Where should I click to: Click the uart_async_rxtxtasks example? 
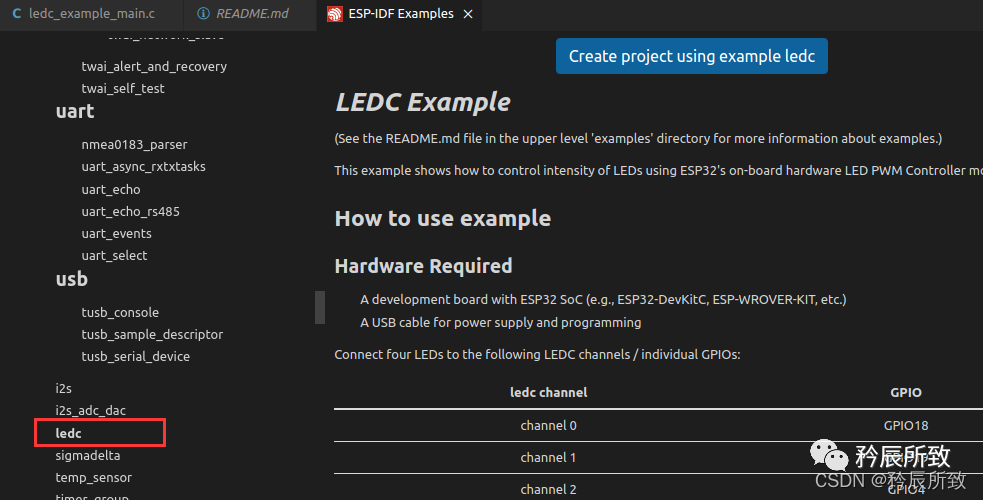pyautogui.click(x=143, y=167)
